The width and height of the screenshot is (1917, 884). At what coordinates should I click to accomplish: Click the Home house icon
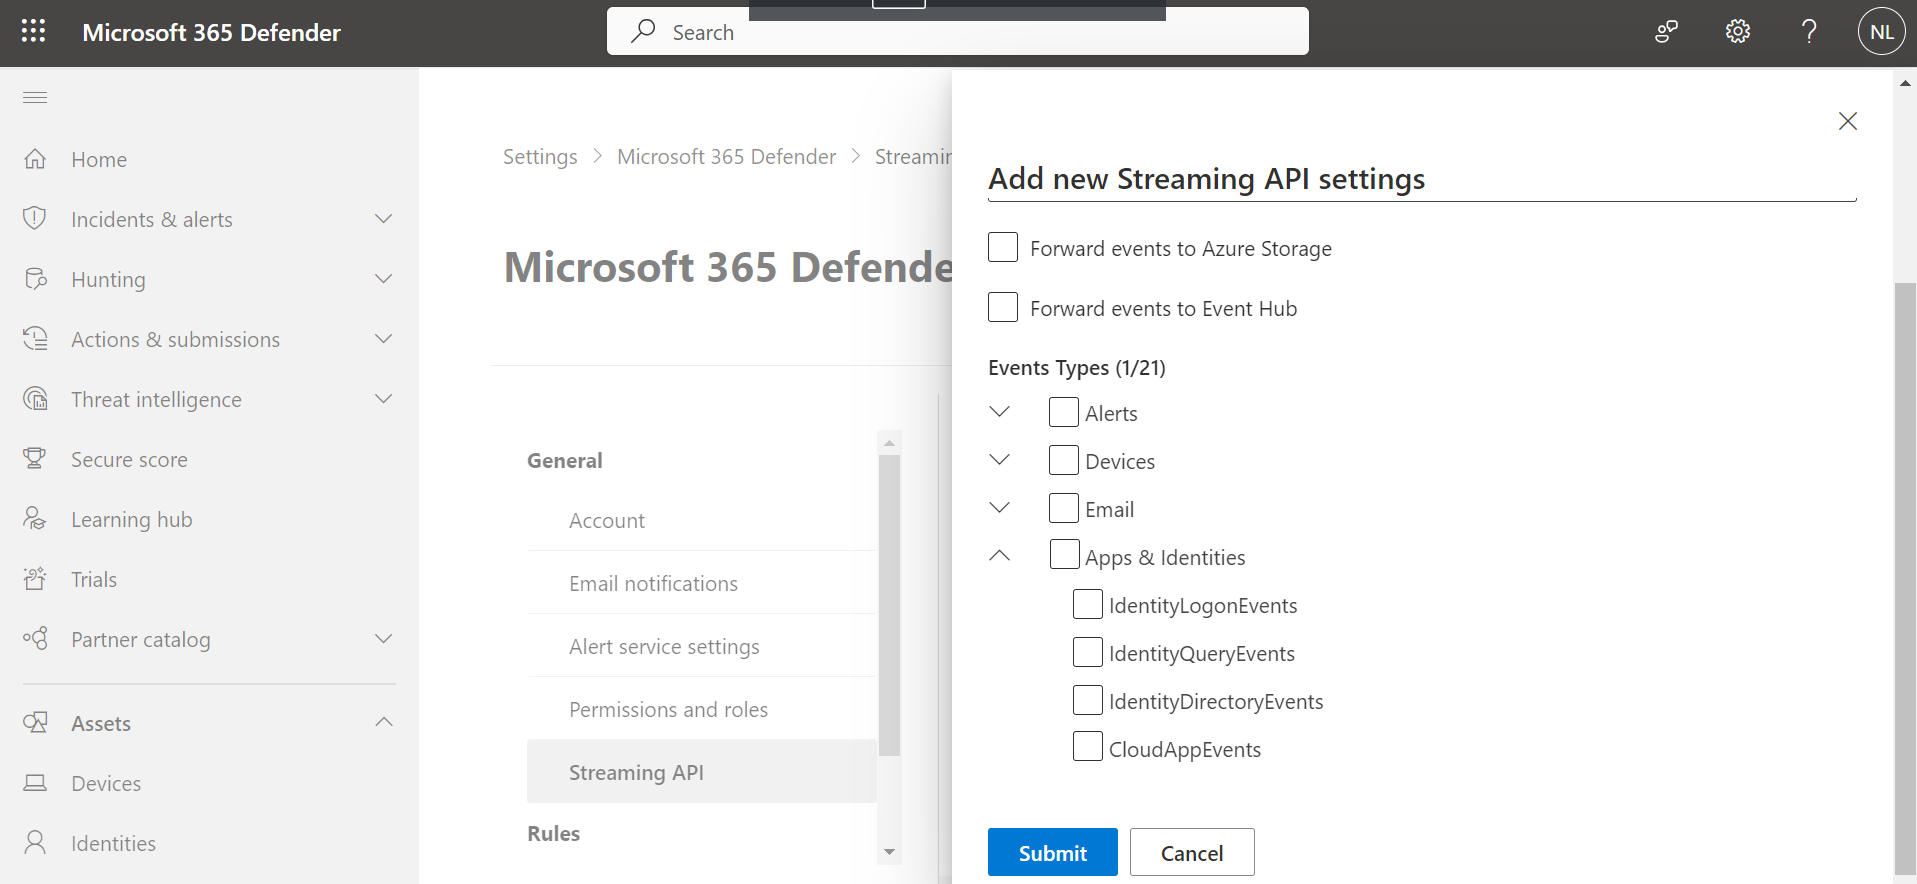[x=35, y=159]
